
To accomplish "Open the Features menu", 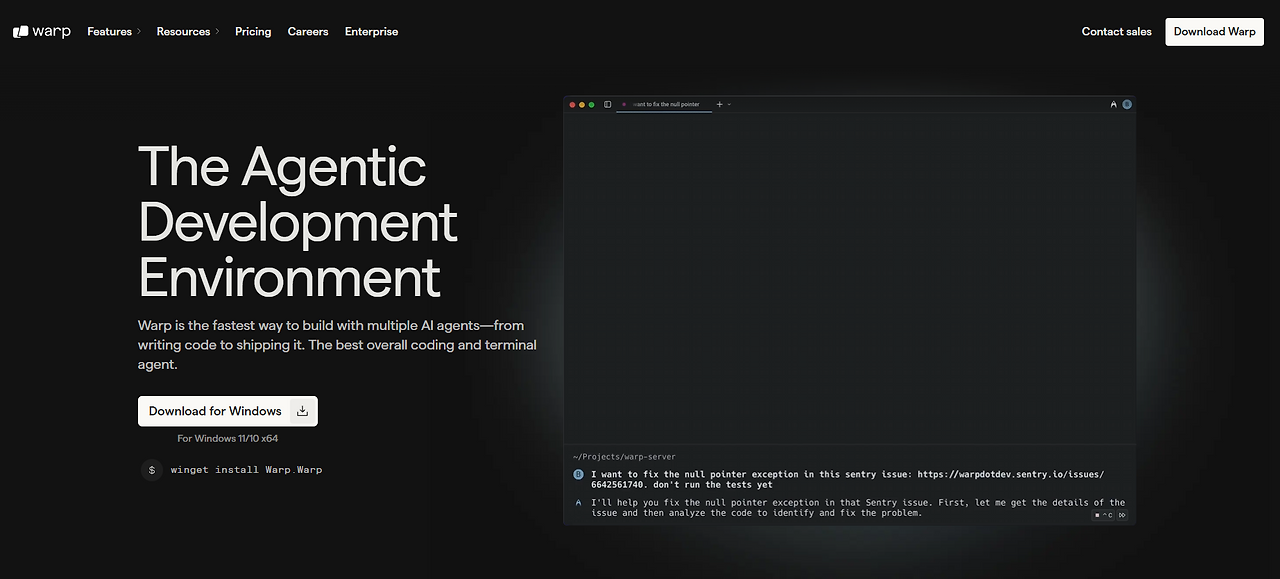I will point(114,32).
